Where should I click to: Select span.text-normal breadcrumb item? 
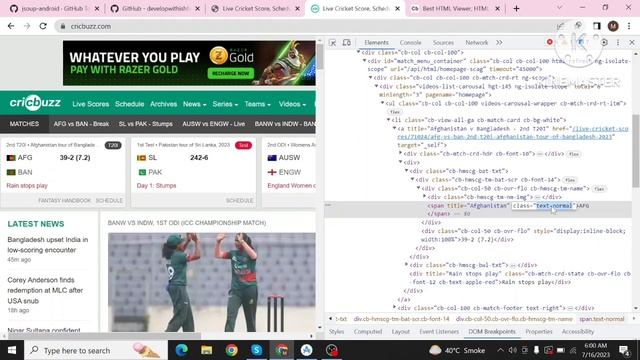[602, 319]
